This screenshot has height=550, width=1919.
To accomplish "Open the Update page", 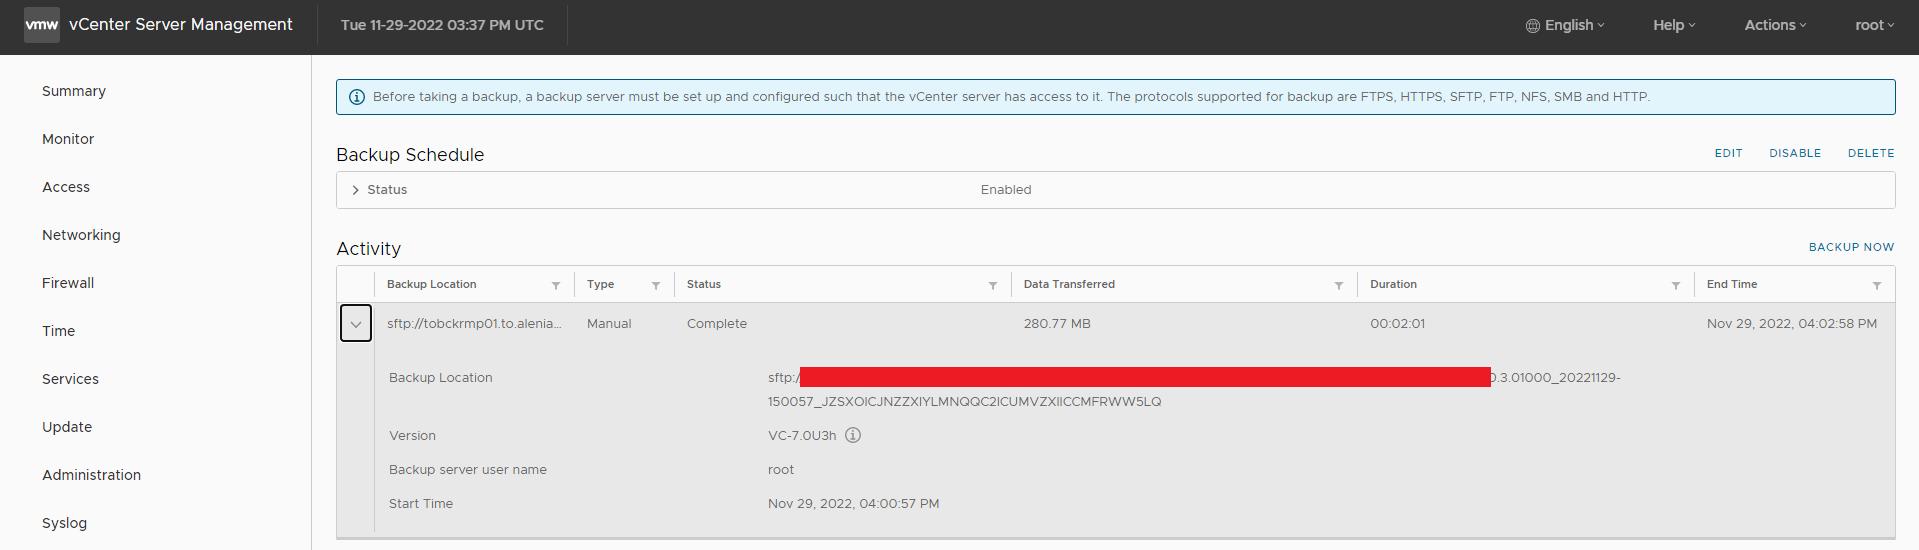I will coord(67,427).
